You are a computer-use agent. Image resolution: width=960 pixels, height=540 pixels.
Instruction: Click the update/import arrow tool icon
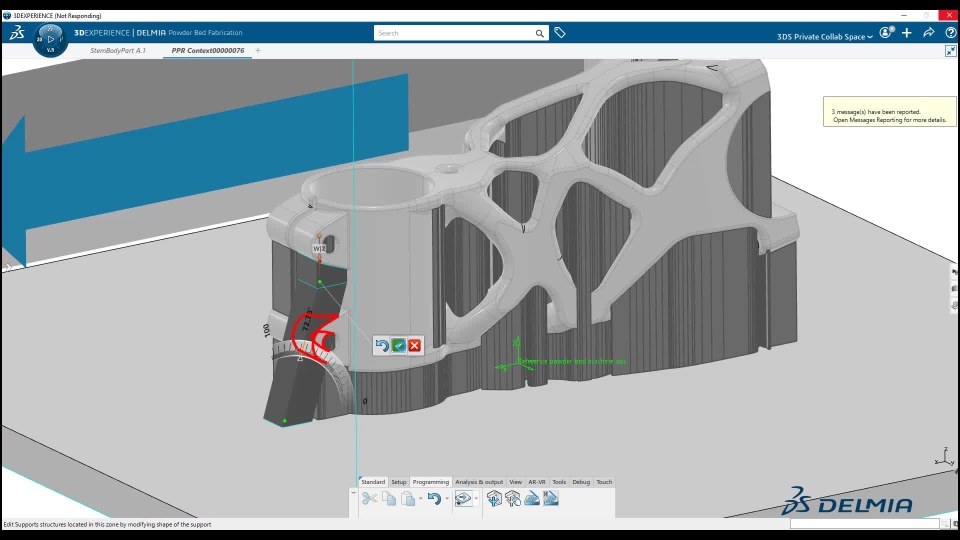[463, 499]
